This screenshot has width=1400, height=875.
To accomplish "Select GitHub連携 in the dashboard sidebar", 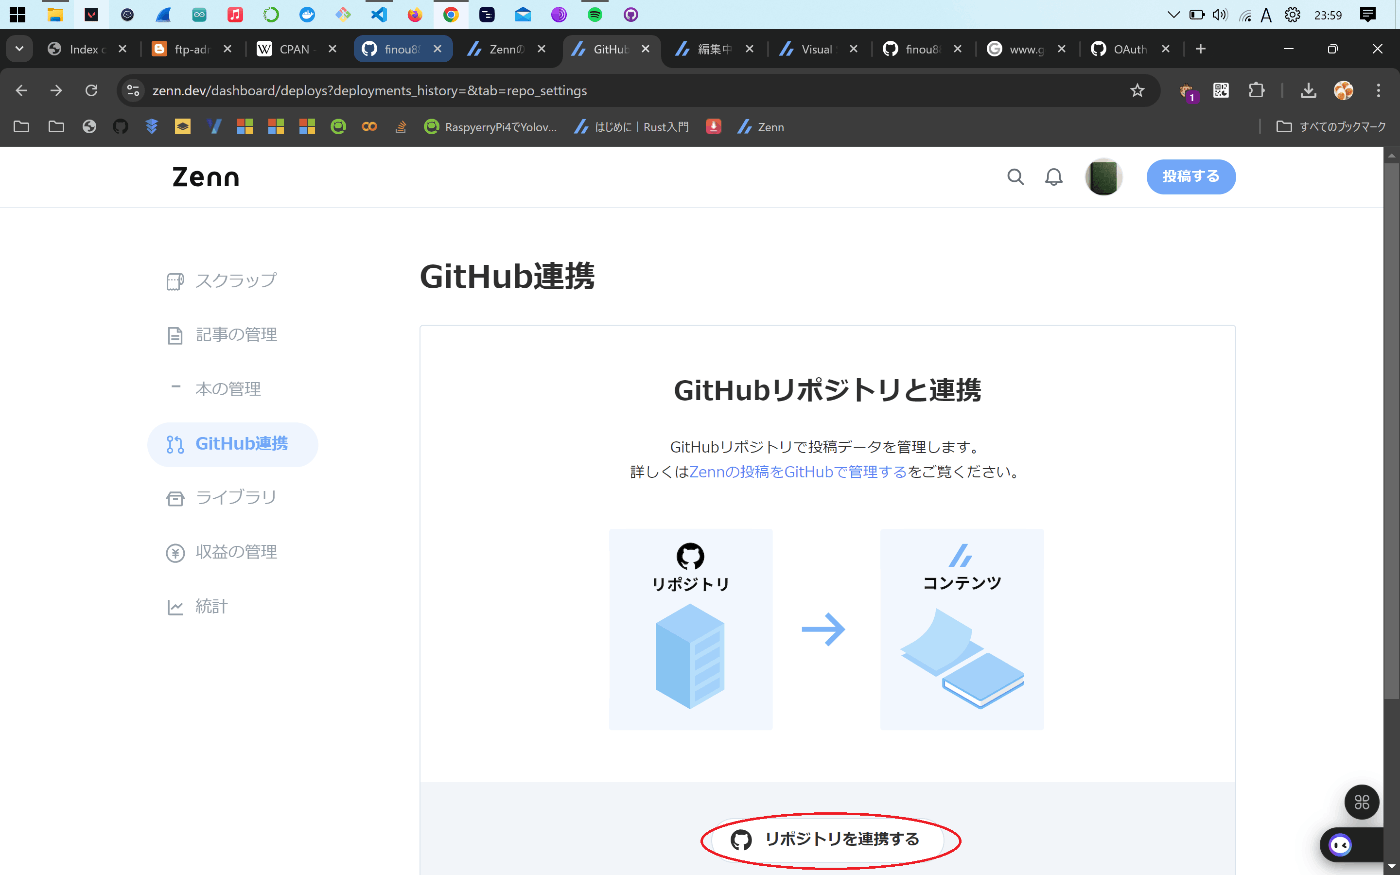I will pos(232,444).
